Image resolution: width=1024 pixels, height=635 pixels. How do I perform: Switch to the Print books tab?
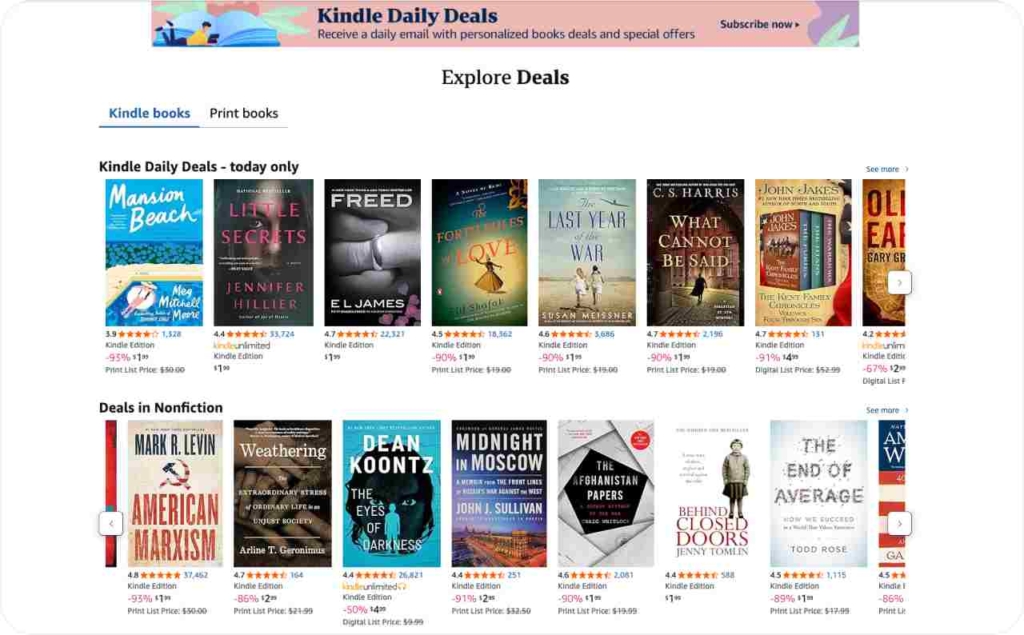pos(244,113)
